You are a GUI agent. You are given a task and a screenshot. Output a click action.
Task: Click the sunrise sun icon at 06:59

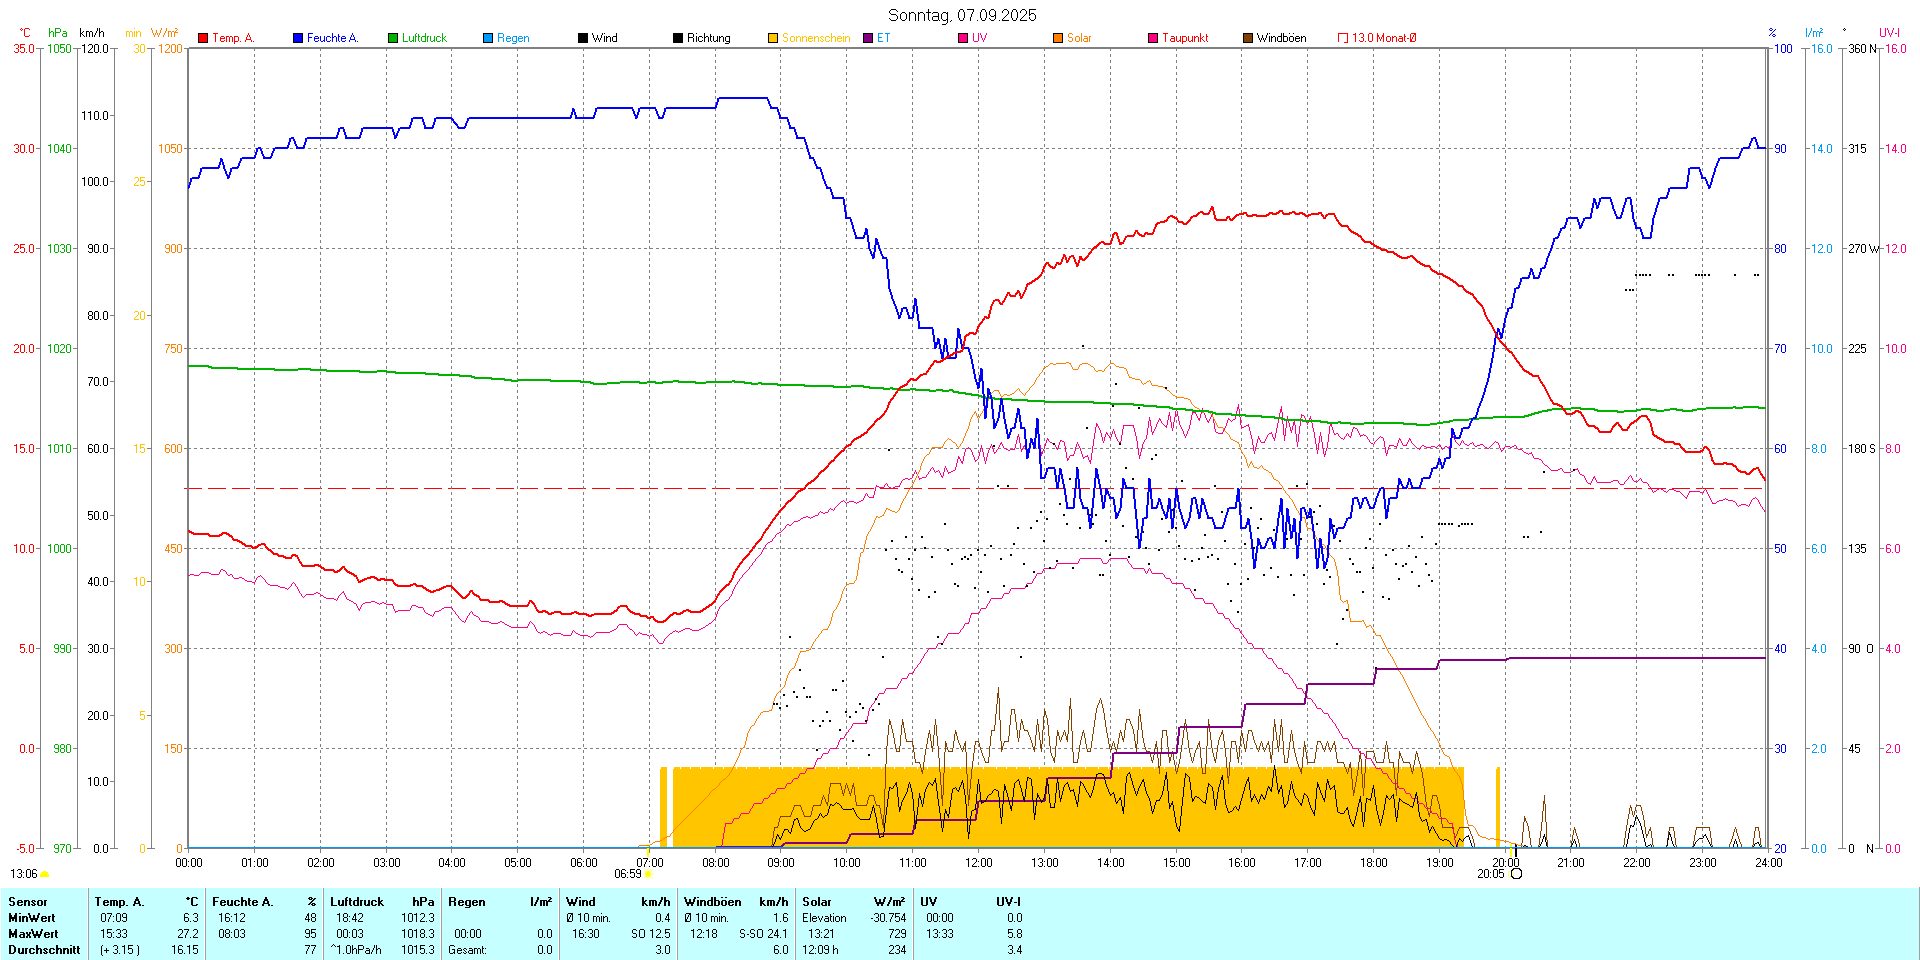click(x=648, y=874)
